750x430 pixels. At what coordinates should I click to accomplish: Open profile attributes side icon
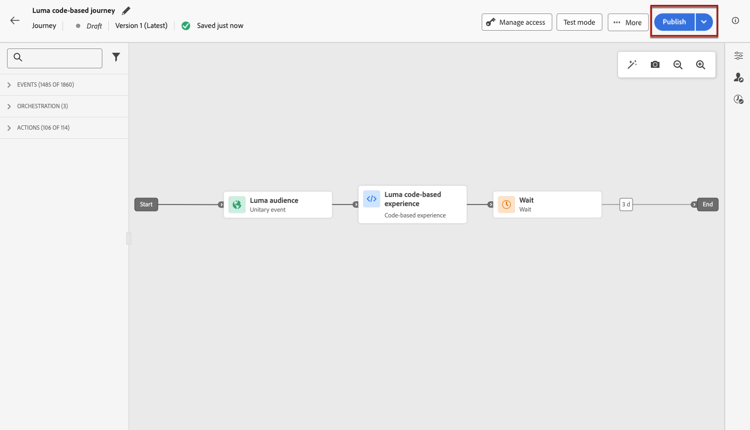[739, 77]
